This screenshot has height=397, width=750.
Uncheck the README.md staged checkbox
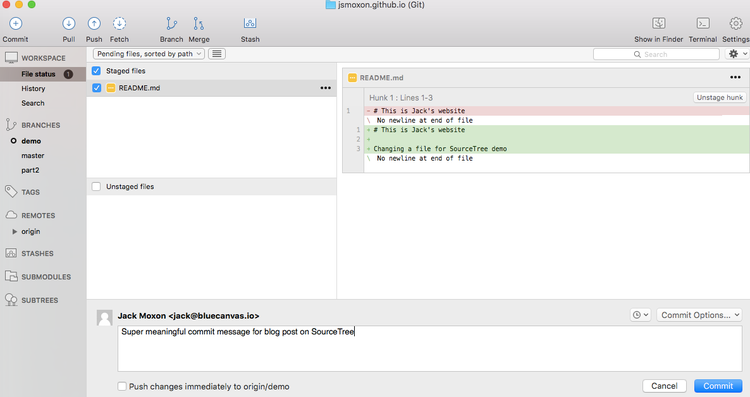pos(97,88)
